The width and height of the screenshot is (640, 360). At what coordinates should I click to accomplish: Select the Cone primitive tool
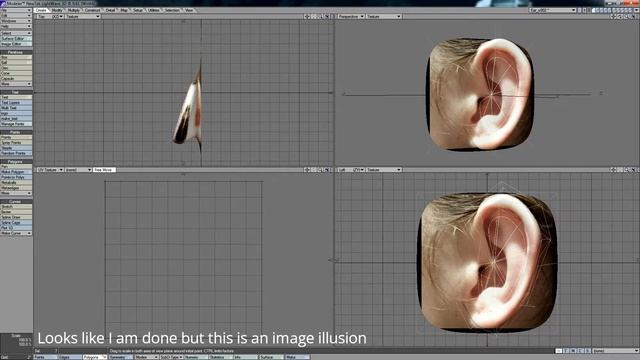[x=16, y=73]
